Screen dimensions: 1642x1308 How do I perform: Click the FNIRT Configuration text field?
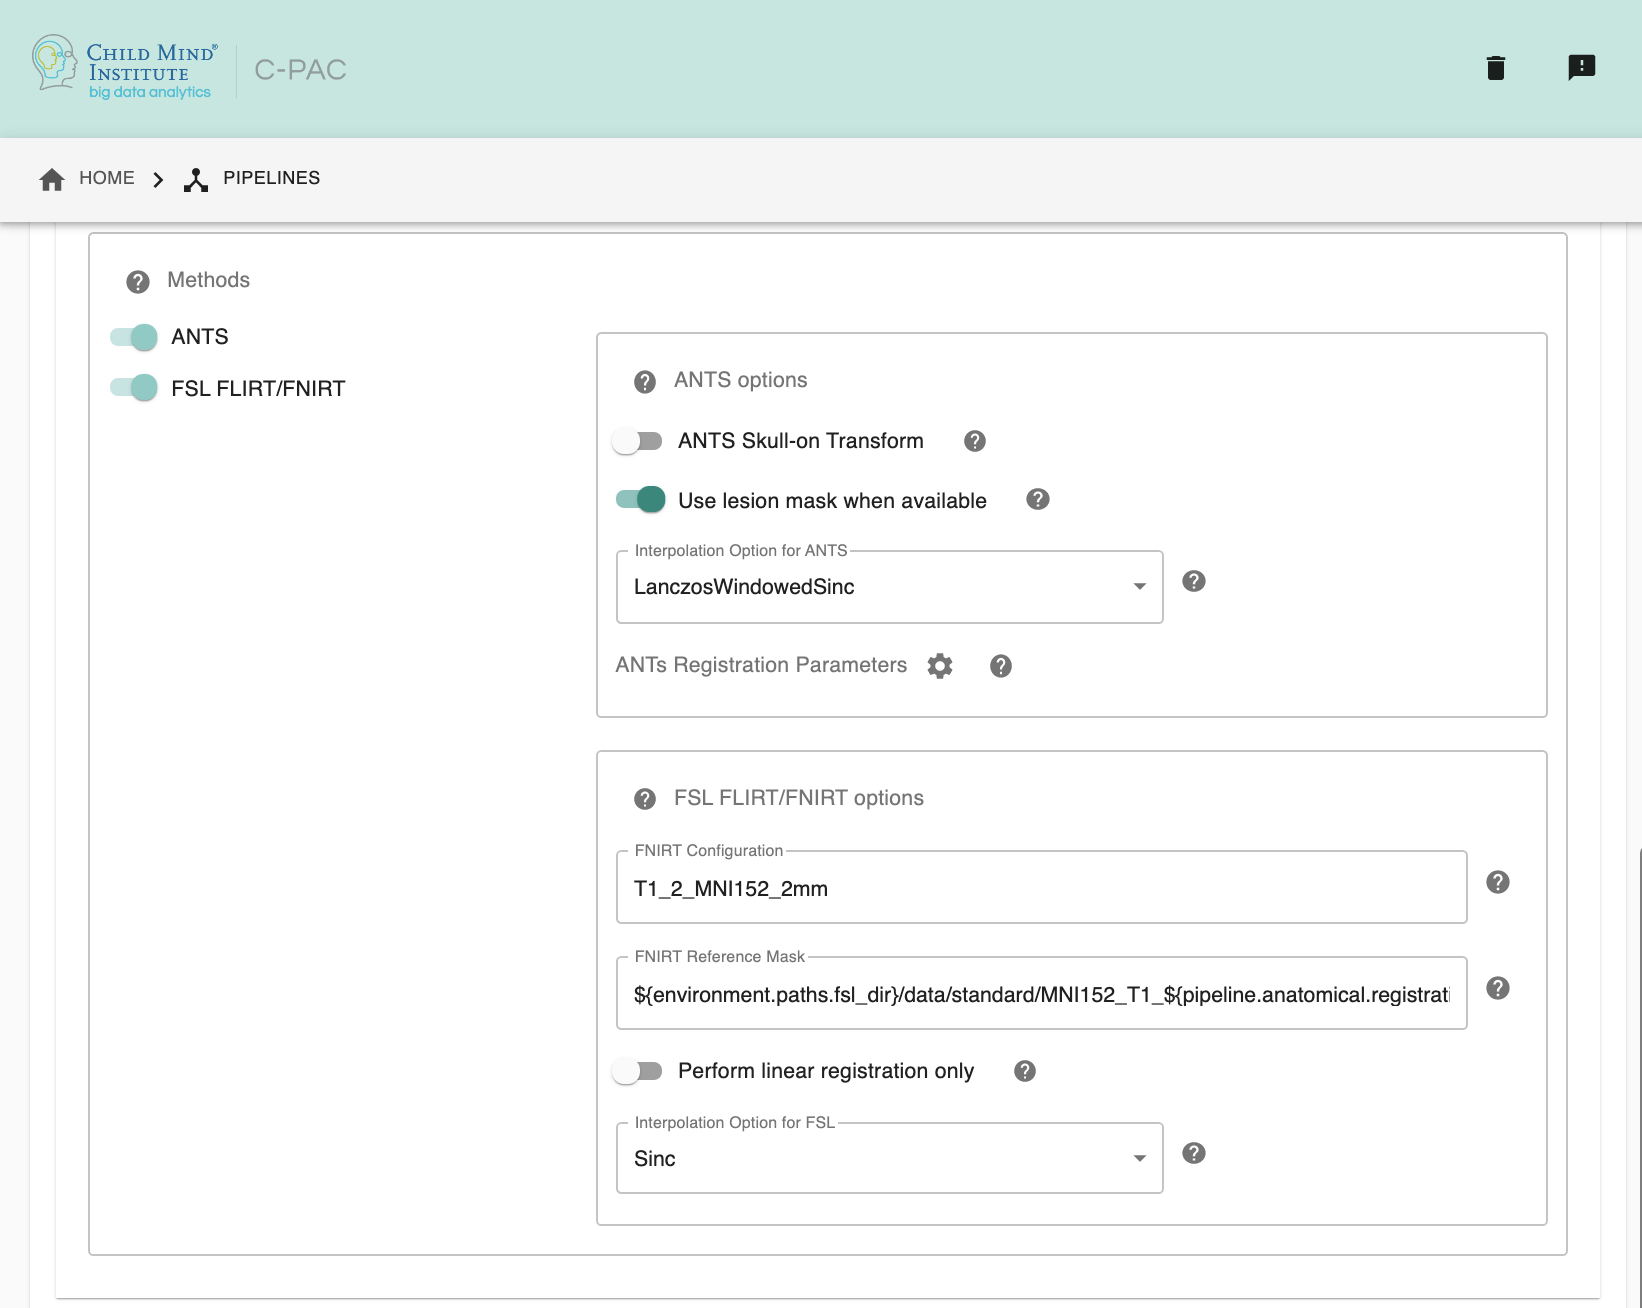coord(1041,889)
